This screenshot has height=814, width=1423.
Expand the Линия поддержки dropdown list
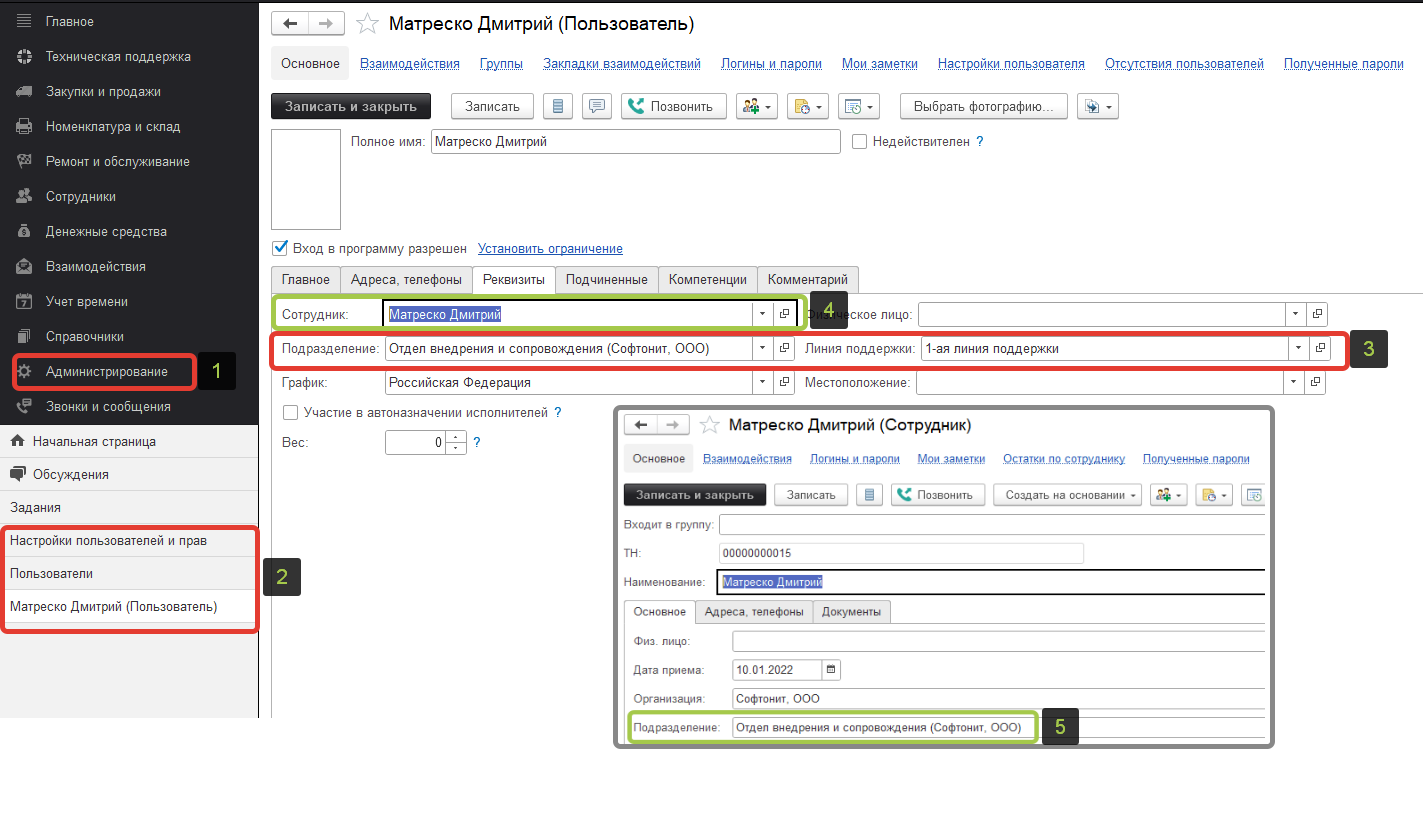point(1298,349)
